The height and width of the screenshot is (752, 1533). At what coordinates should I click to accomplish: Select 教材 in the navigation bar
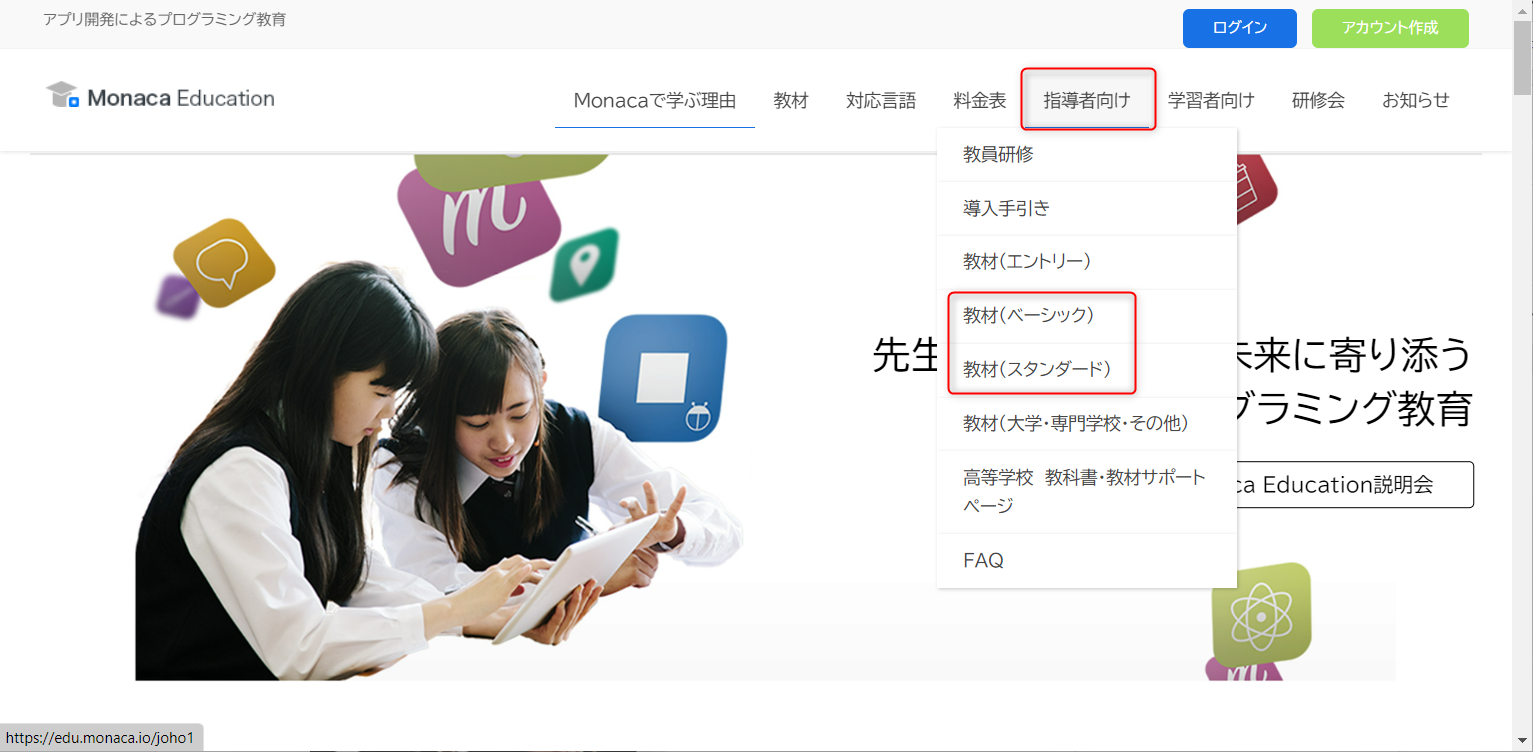(x=791, y=100)
